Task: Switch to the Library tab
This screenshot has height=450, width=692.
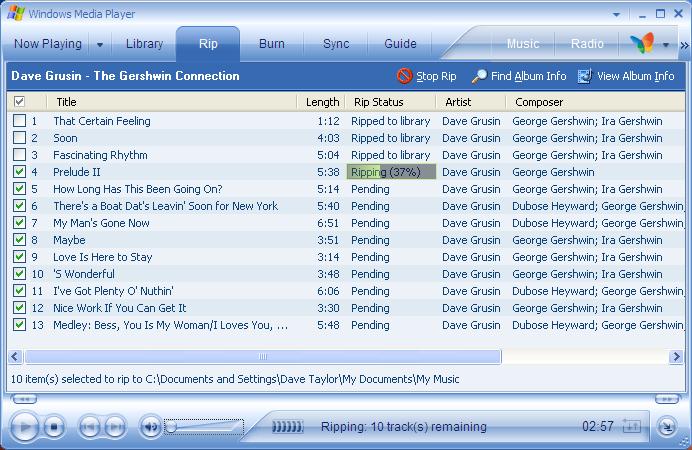Action: (x=144, y=44)
